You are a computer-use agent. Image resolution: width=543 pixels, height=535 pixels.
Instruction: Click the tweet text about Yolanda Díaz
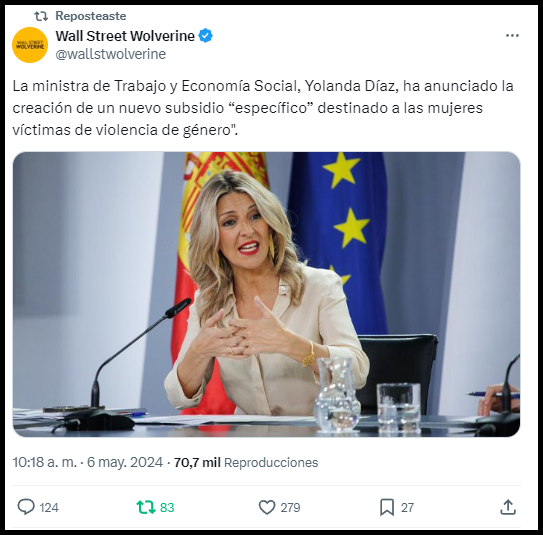pyautogui.click(x=263, y=108)
